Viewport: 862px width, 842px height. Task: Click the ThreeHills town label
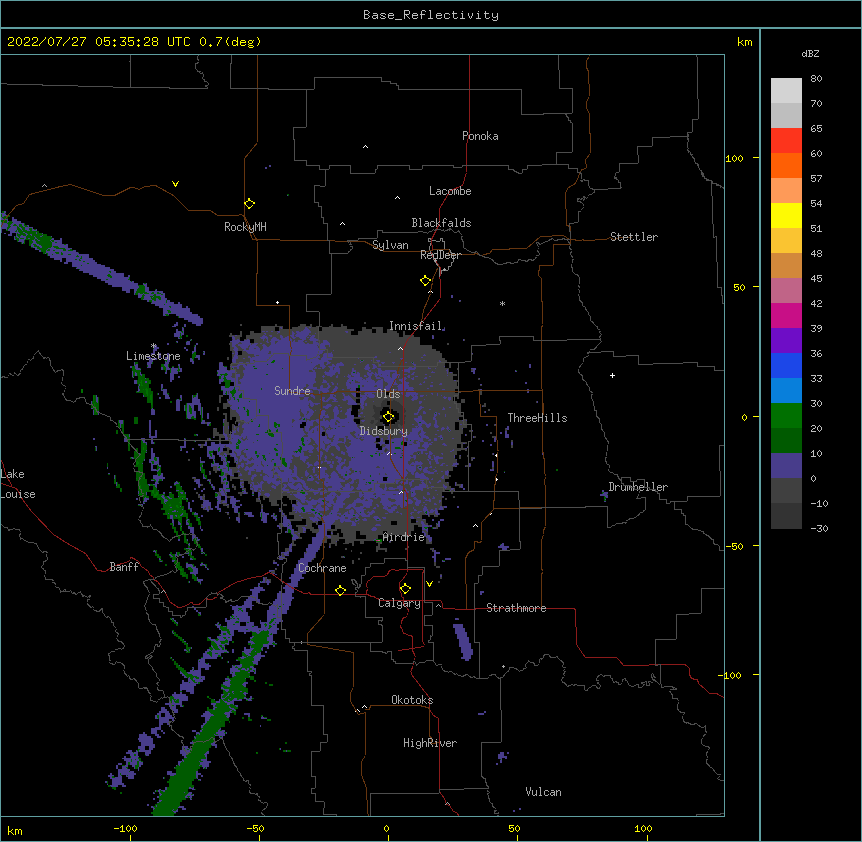pyautogui.click(x=537, y=418)
